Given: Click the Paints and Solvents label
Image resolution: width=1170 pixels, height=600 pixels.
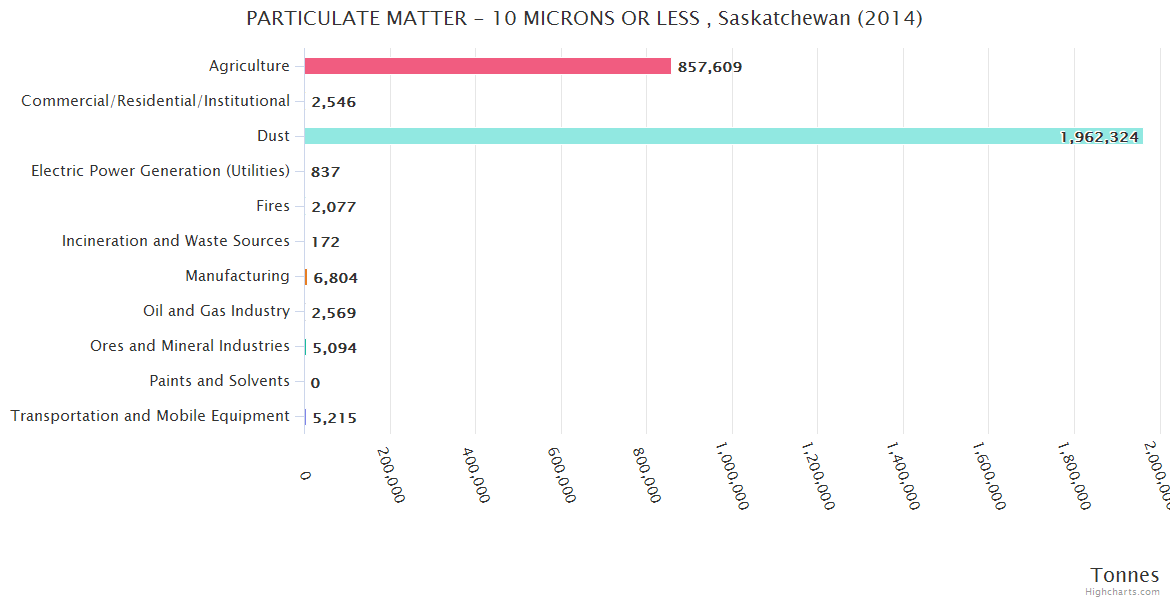Looking at the screenshot, I should 219,381.
